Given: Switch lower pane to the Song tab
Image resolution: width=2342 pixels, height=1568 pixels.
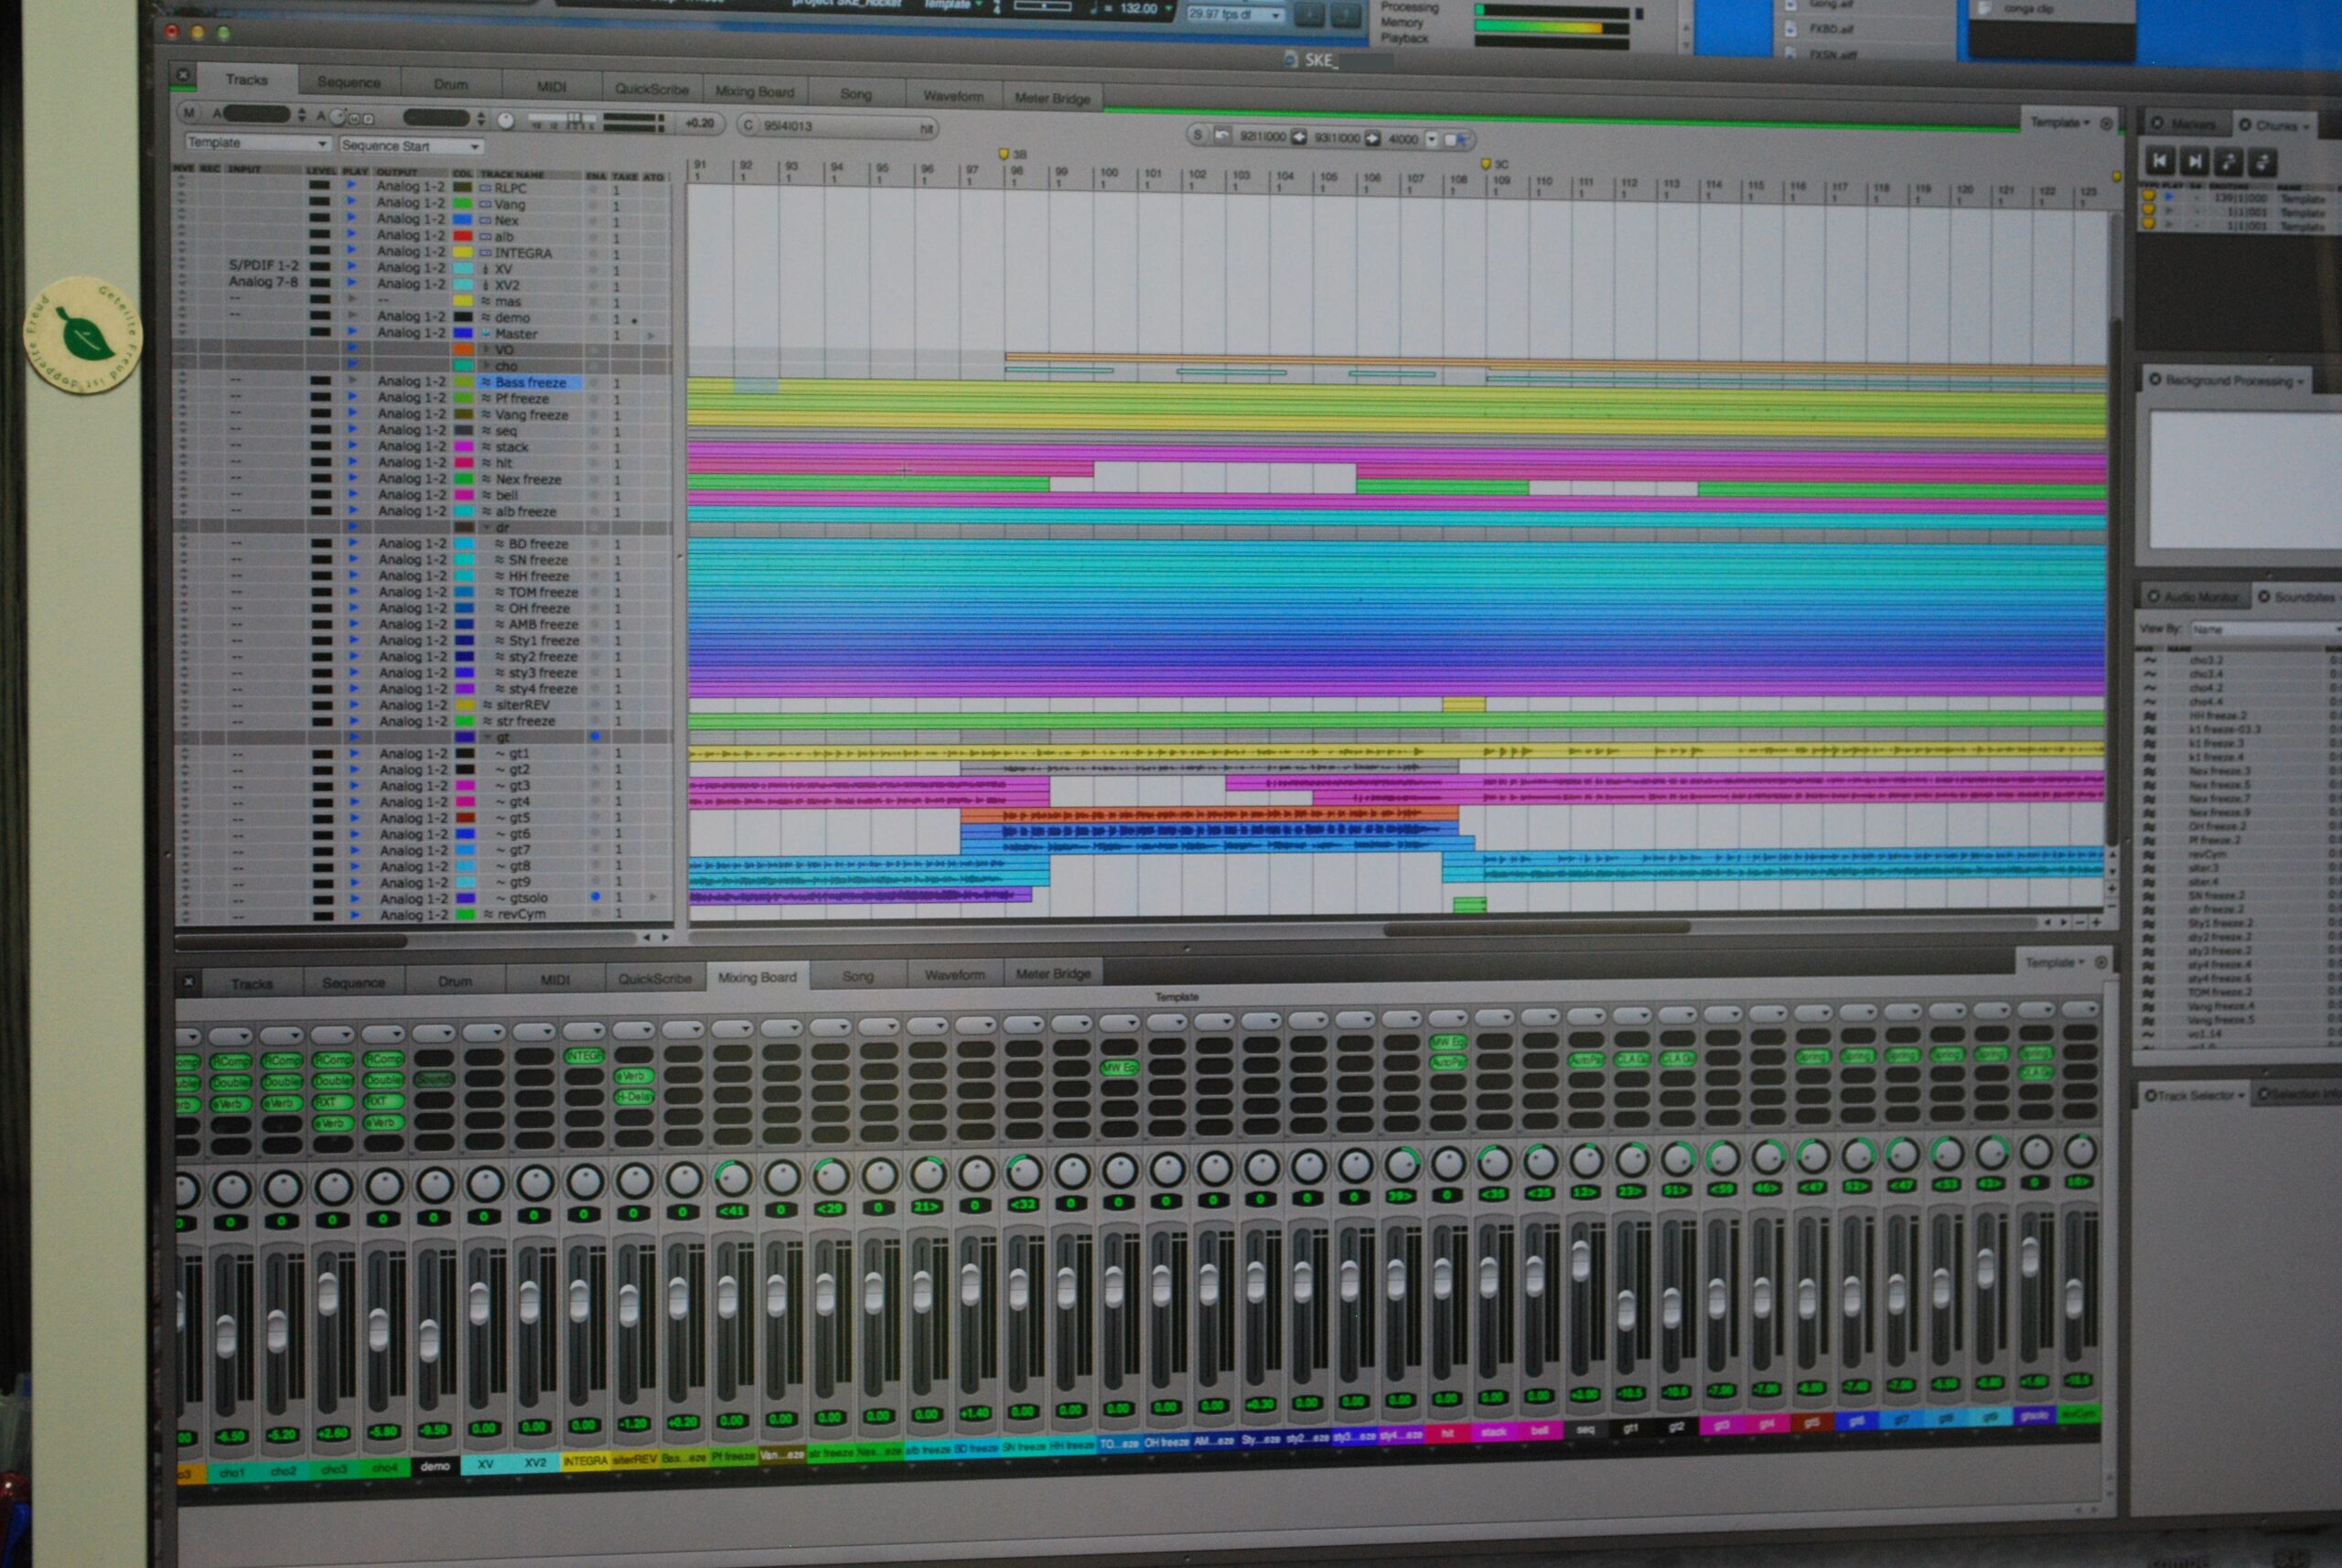Looking at the screenshot, I should click(857, 976).
